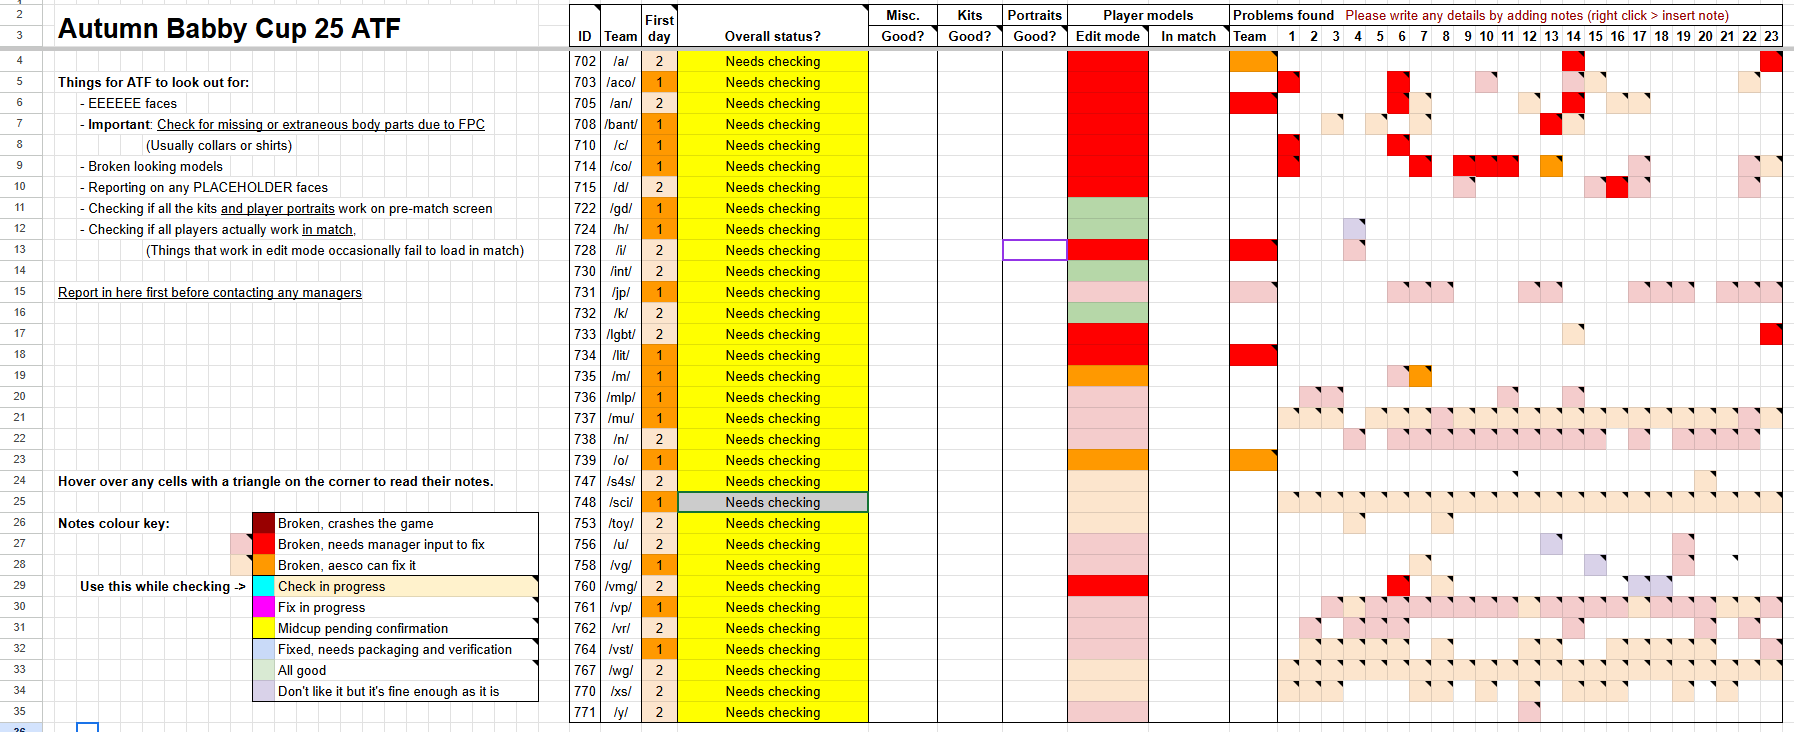1794x732 pixels.
Task: Select the 'Portraits' header cell
Action: pos(1035,15)
